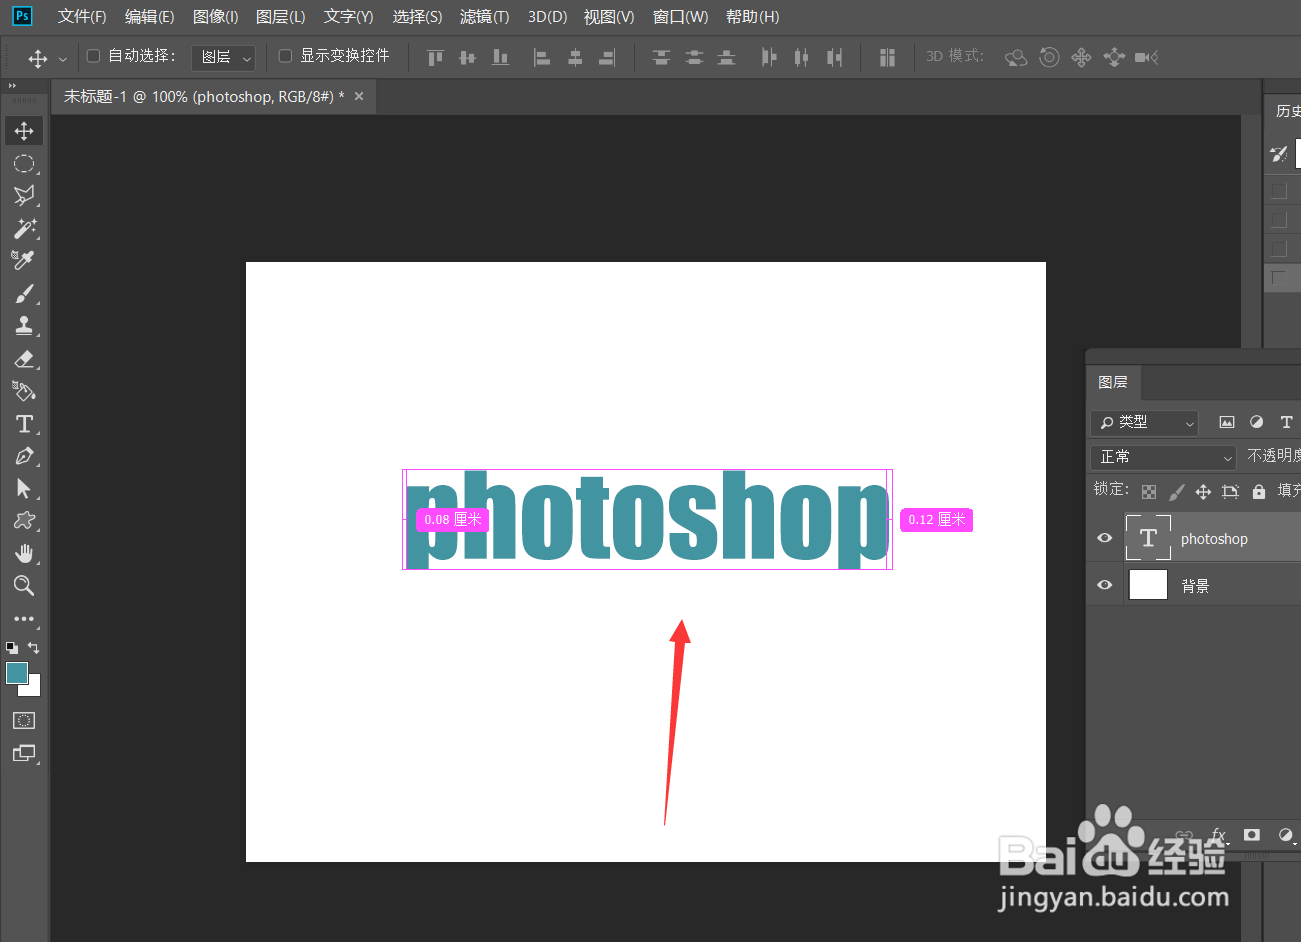Click distribute top edges button
The height and width of the screenshot is (942, 1301).
tap(661, 57)
